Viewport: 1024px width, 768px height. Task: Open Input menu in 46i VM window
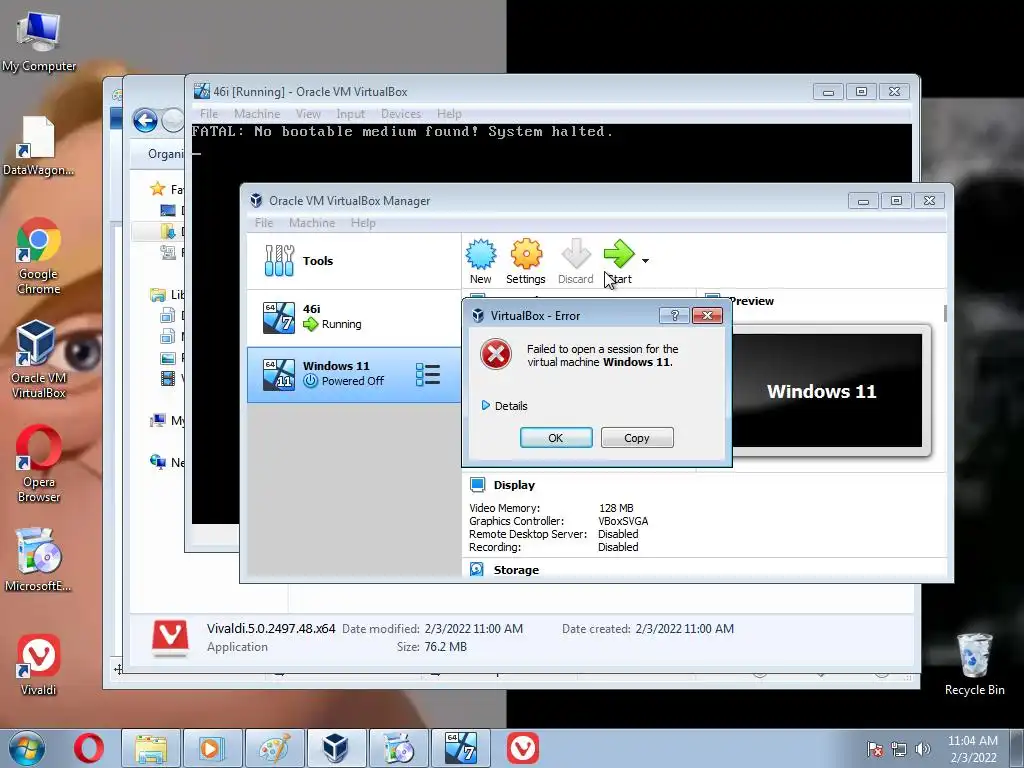(x=351, y=114)
